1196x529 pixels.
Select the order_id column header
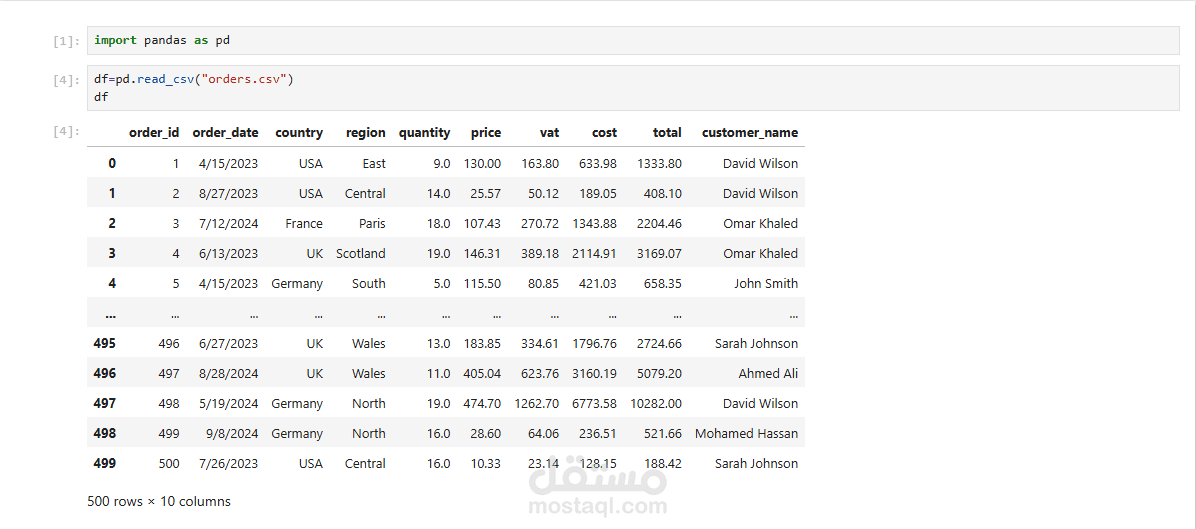coord(154,133)
